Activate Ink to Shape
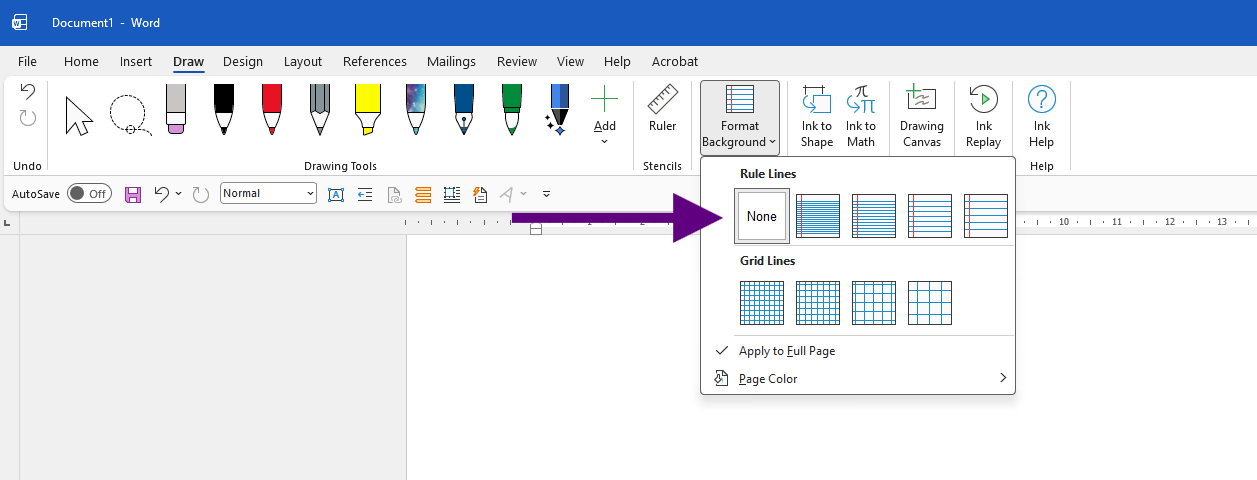Viewport: 1257px width, 480px height. [817, 117]
